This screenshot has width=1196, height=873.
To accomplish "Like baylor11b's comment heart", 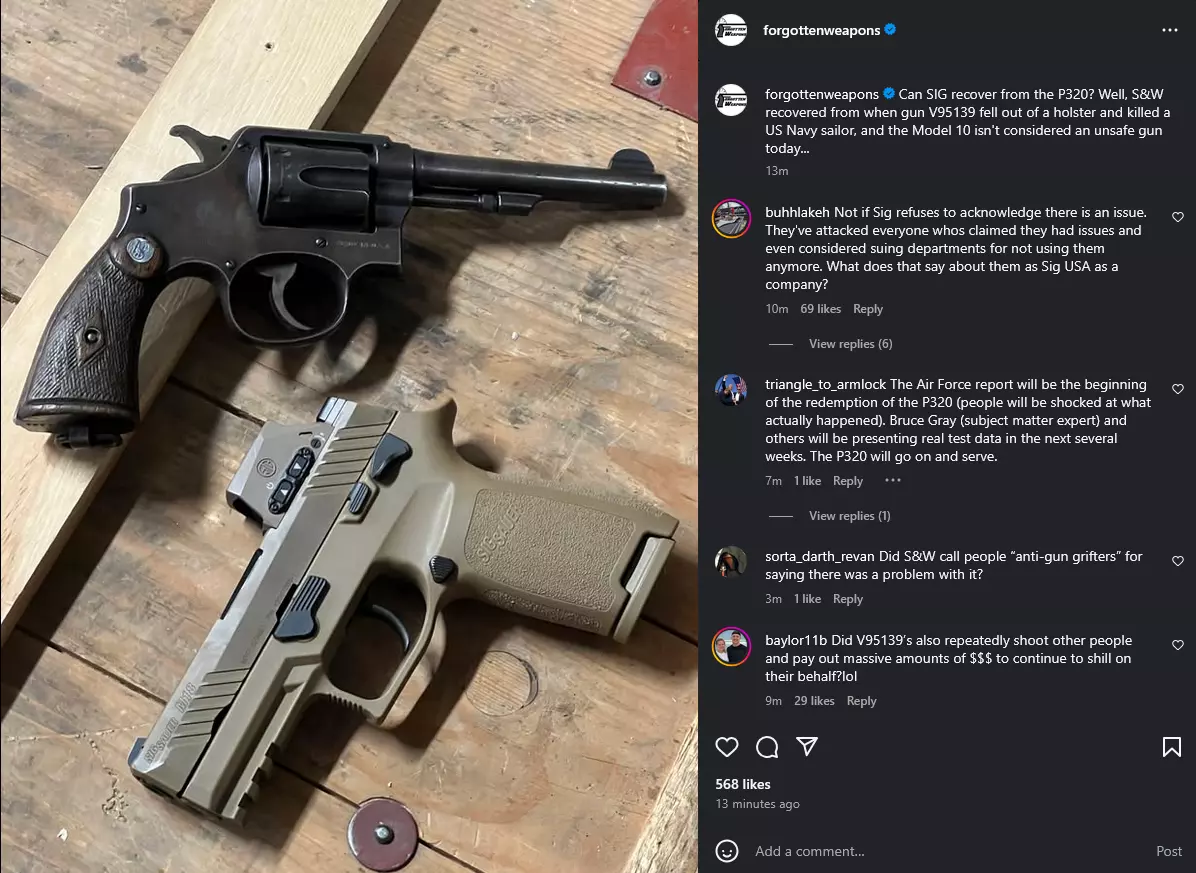I will [x=1178, y=645].
